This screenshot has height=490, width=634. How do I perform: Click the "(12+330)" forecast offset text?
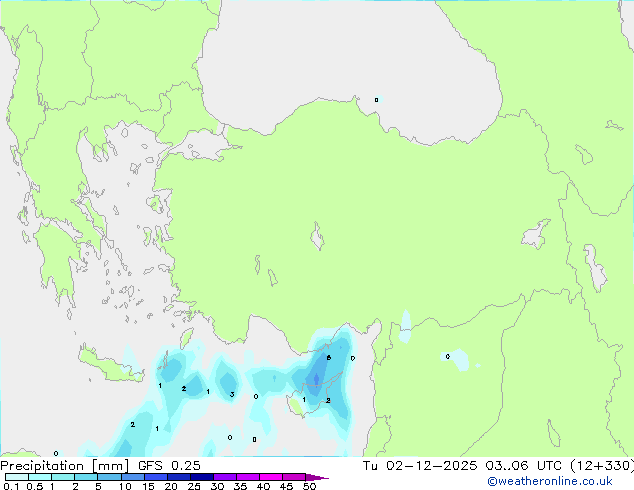(x=602, y=466)
